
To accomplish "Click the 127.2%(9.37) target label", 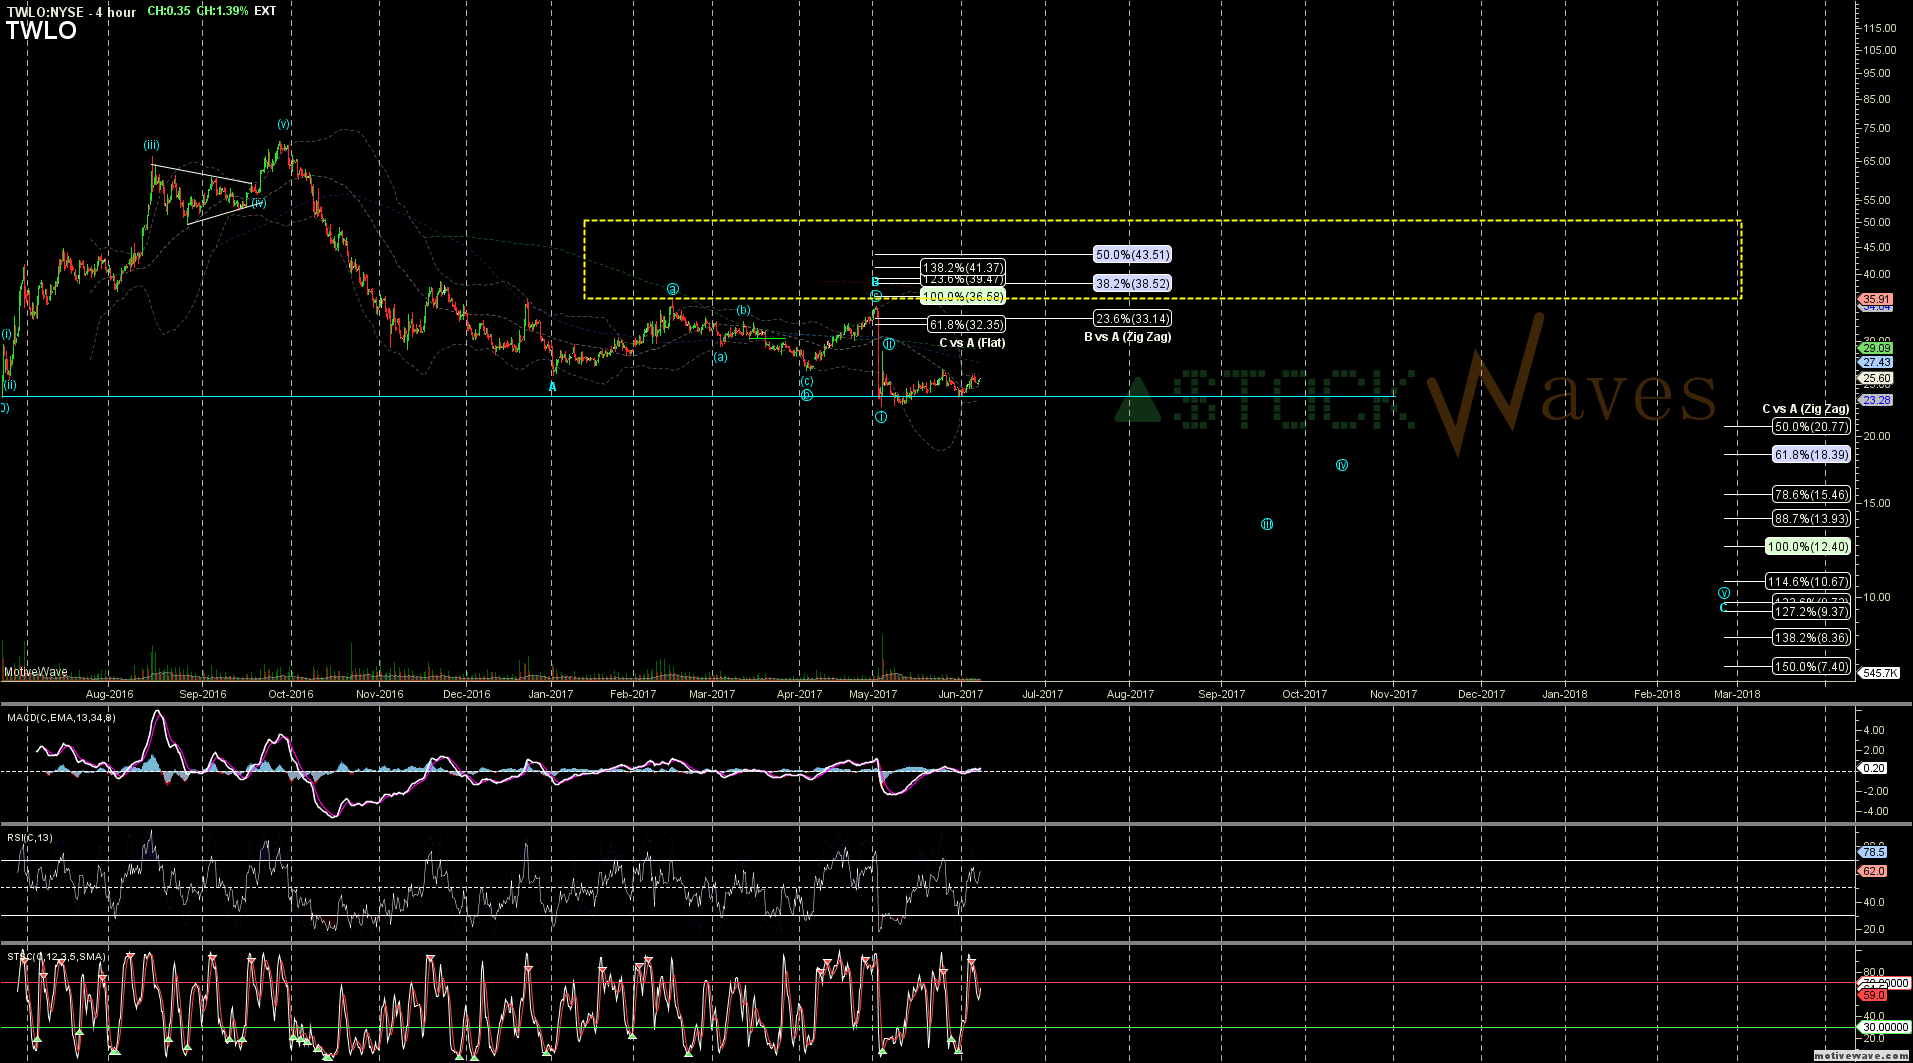I will coord(1811,612).
